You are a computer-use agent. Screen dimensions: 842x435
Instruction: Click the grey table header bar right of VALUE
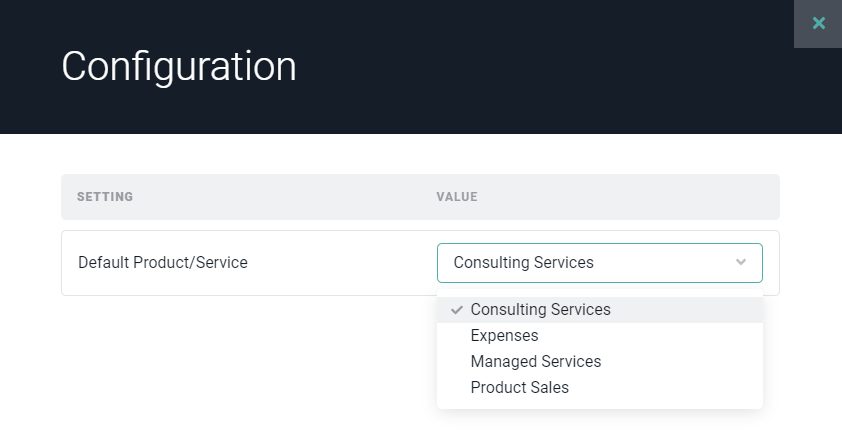(x=630, y=197)
